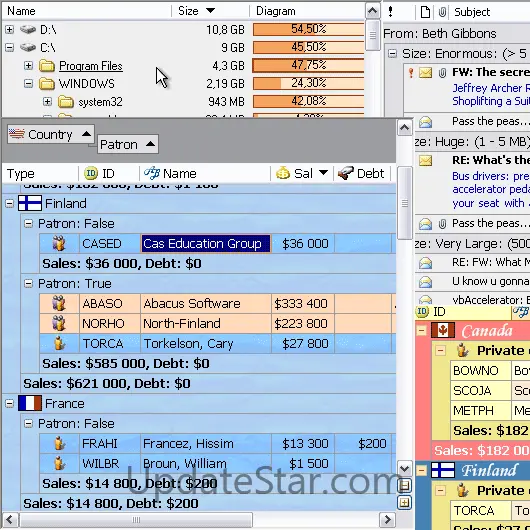Image resolution: width=530 pixels, height=530 pixels.
Task: Click the Canada flag icon in right grid
Action: click(x=443, y=330)
